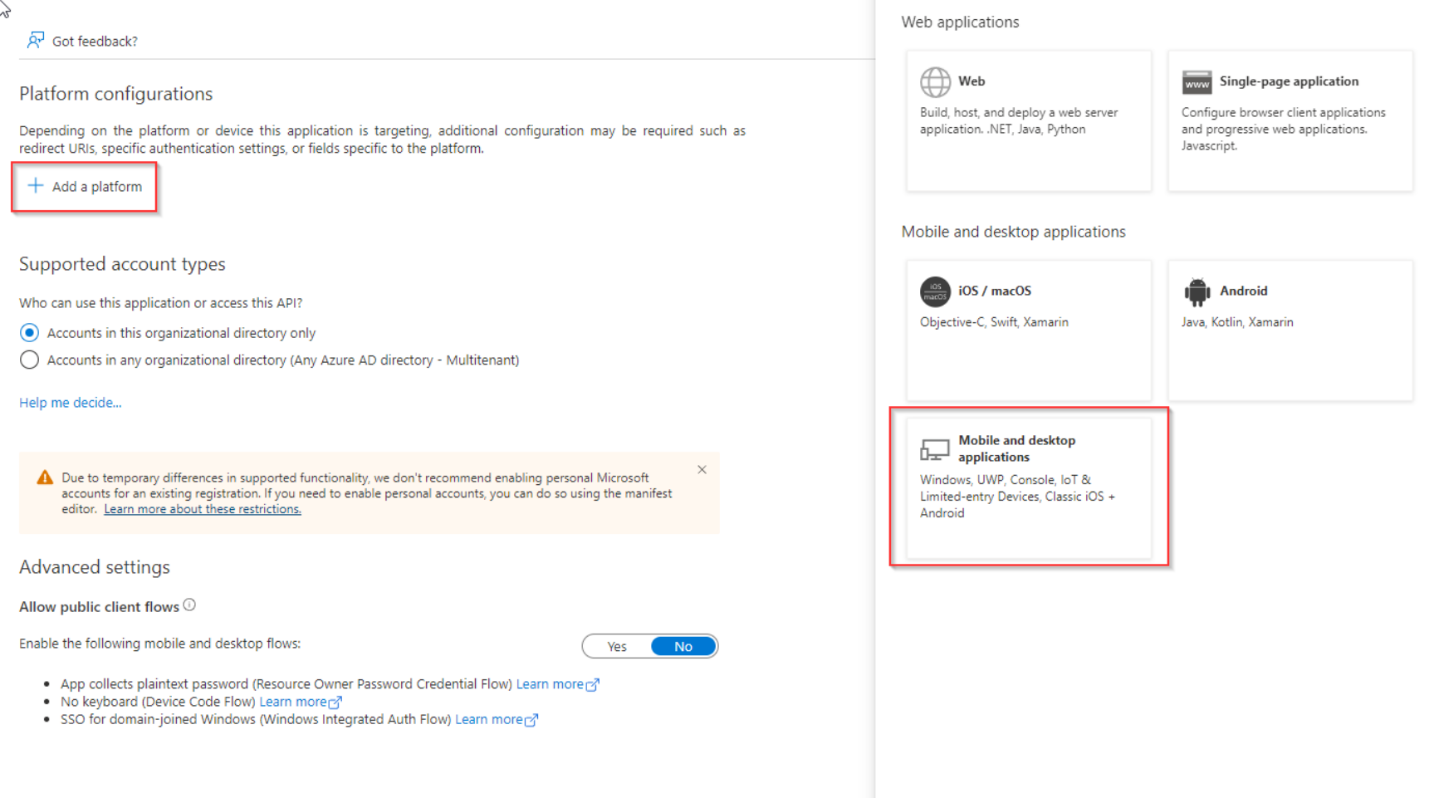The image size is (1429, 798).
Task: Select Accounts in any organizational directory (Multitenant)
Action: click(30, 360)
